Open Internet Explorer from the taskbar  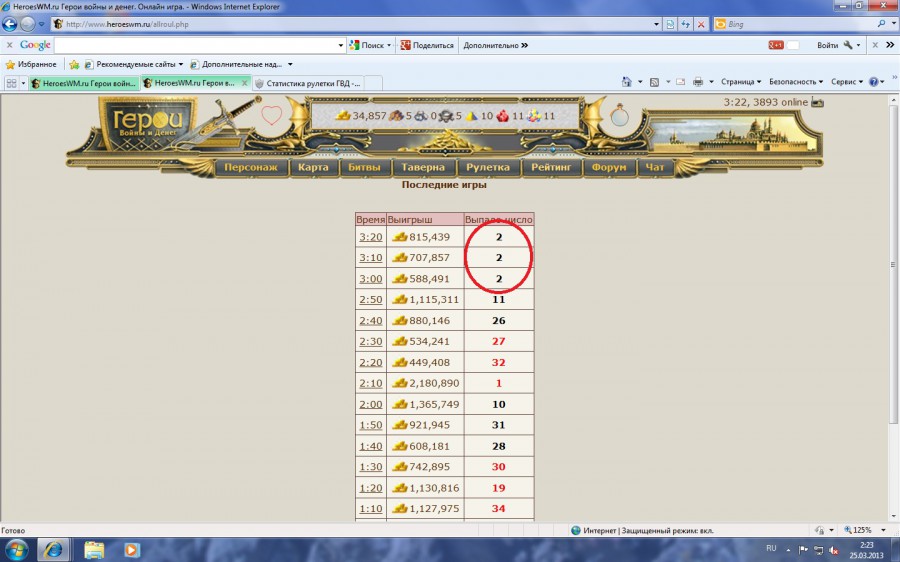tap(52, 549)
